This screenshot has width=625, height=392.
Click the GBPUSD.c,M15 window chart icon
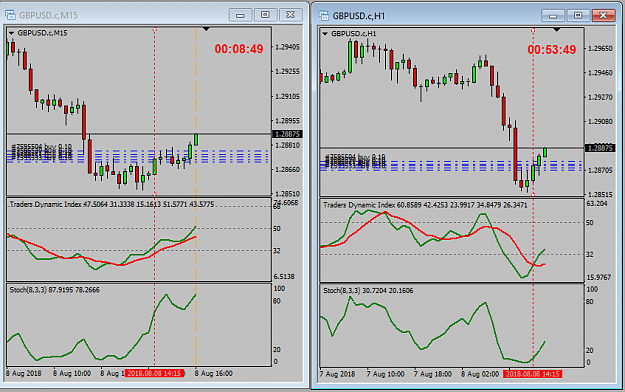point(10,15)
